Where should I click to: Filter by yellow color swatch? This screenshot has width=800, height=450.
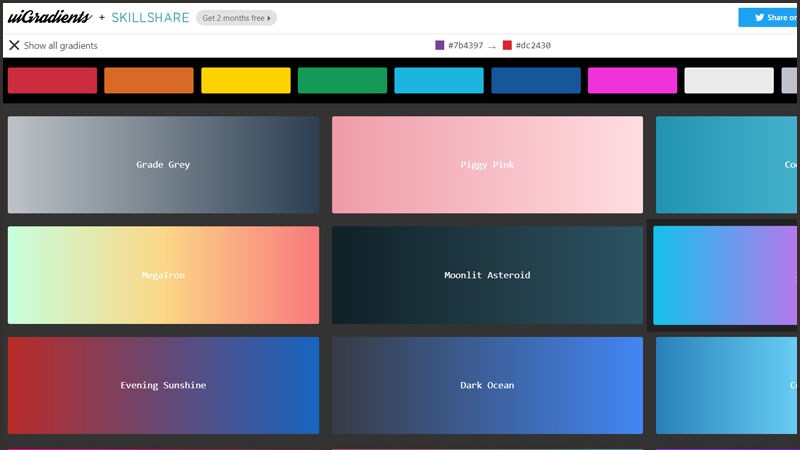[246, 81]
